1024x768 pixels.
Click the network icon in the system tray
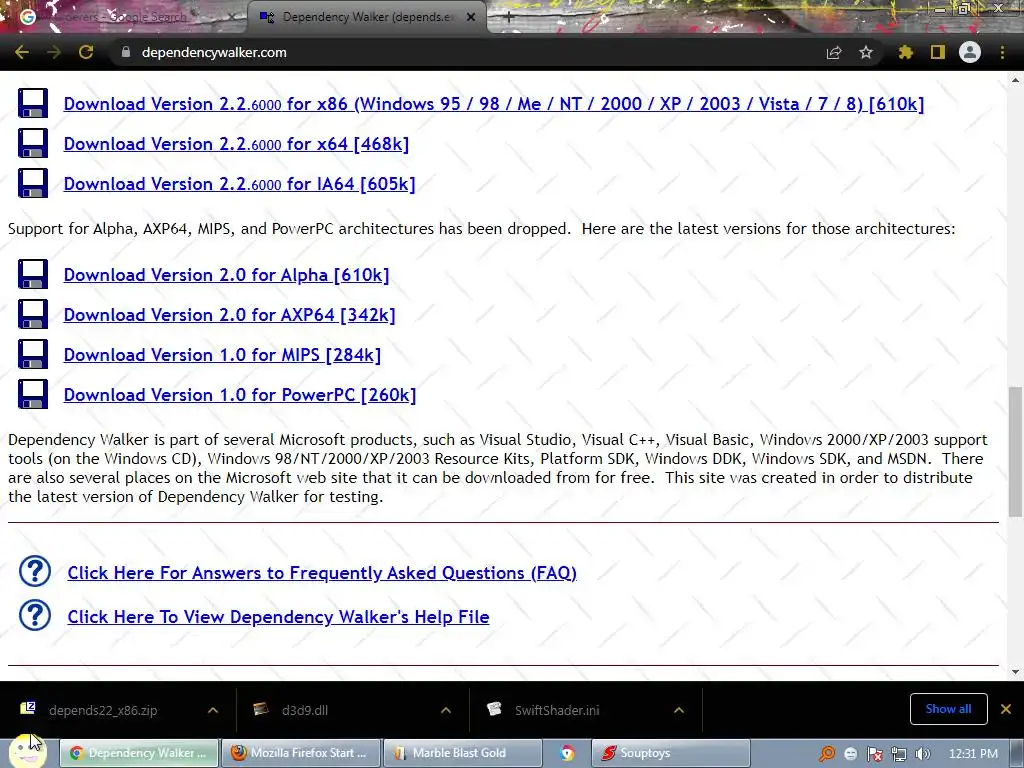click(x=899, y=754)
